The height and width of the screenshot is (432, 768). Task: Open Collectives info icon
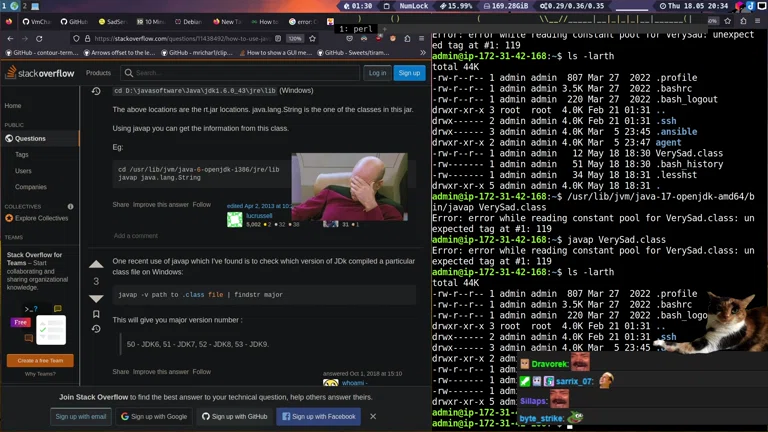pyautogui.click(x=71, y=207)
